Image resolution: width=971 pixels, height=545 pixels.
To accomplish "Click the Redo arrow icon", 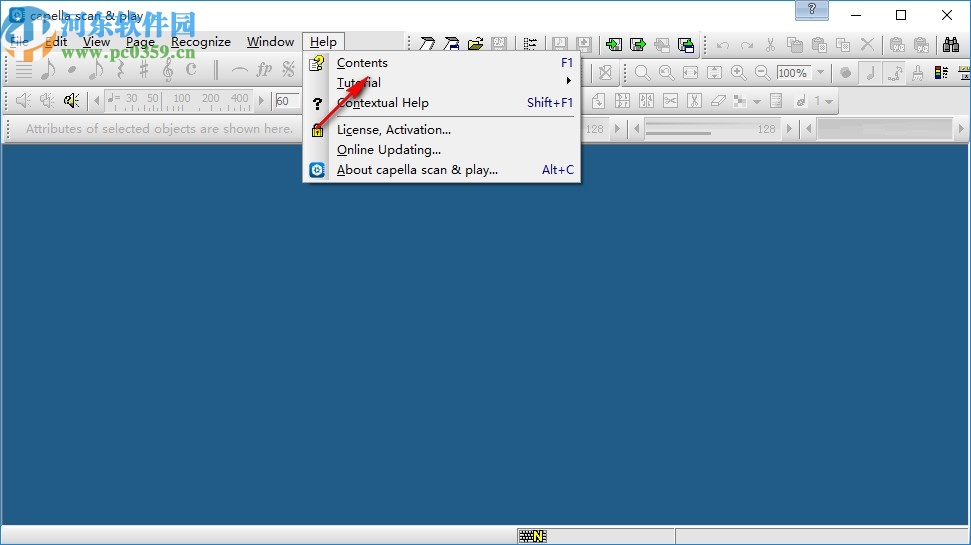I will [747, 45].
